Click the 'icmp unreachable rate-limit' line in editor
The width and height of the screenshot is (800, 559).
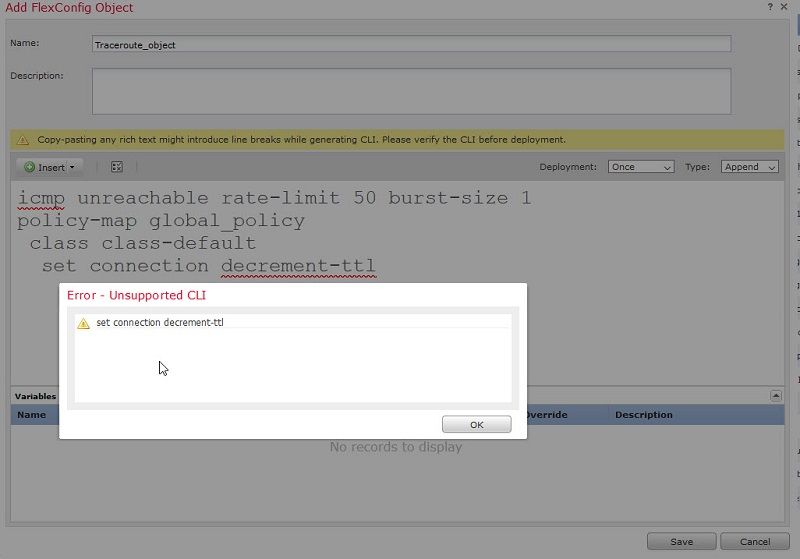[274, 198]
